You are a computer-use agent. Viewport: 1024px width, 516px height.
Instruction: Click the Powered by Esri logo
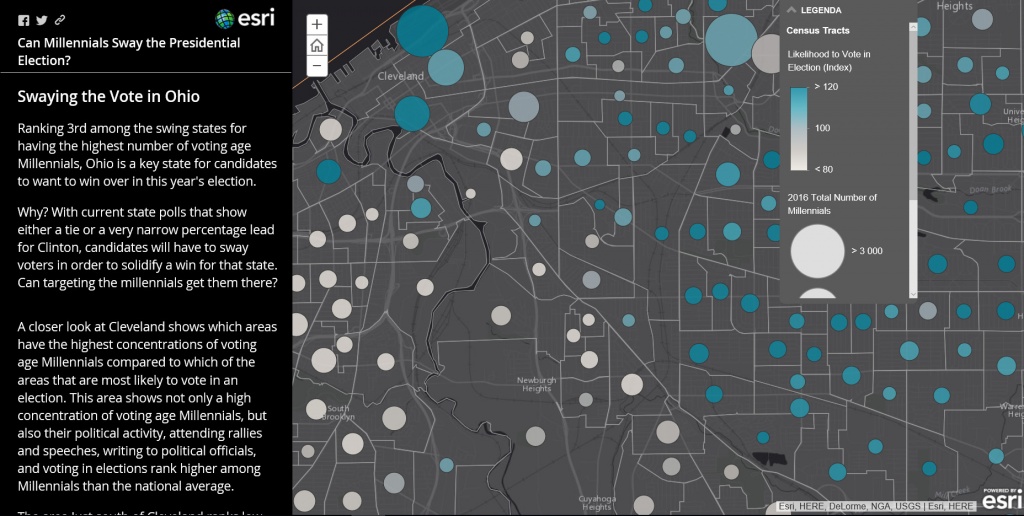click(1002, 498)
